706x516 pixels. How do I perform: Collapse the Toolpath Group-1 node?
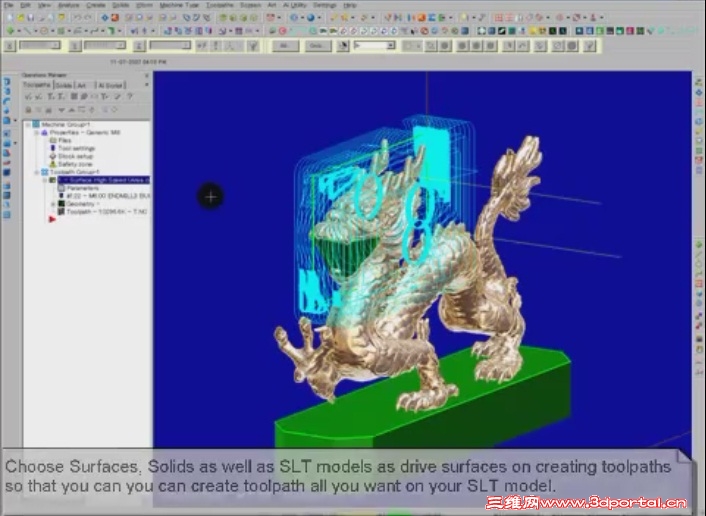[x=36, y=172]
